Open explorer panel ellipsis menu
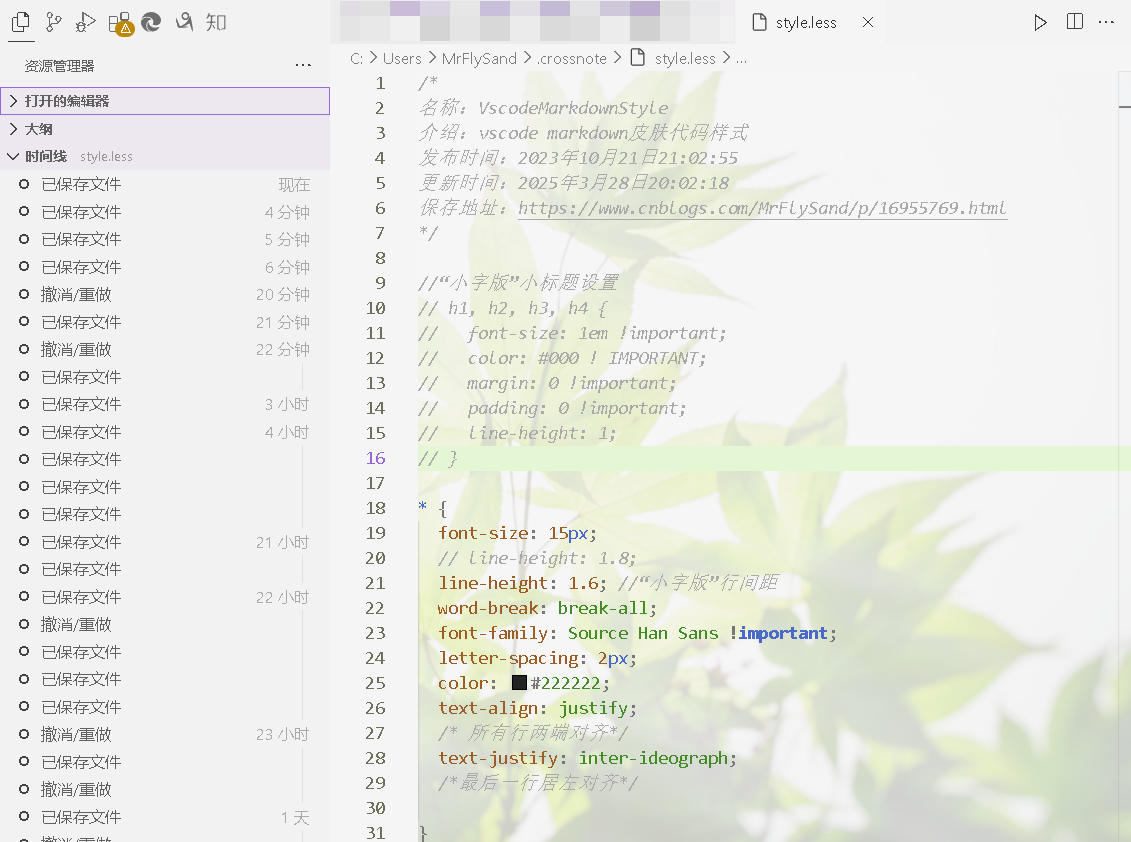 click(303, 66)
